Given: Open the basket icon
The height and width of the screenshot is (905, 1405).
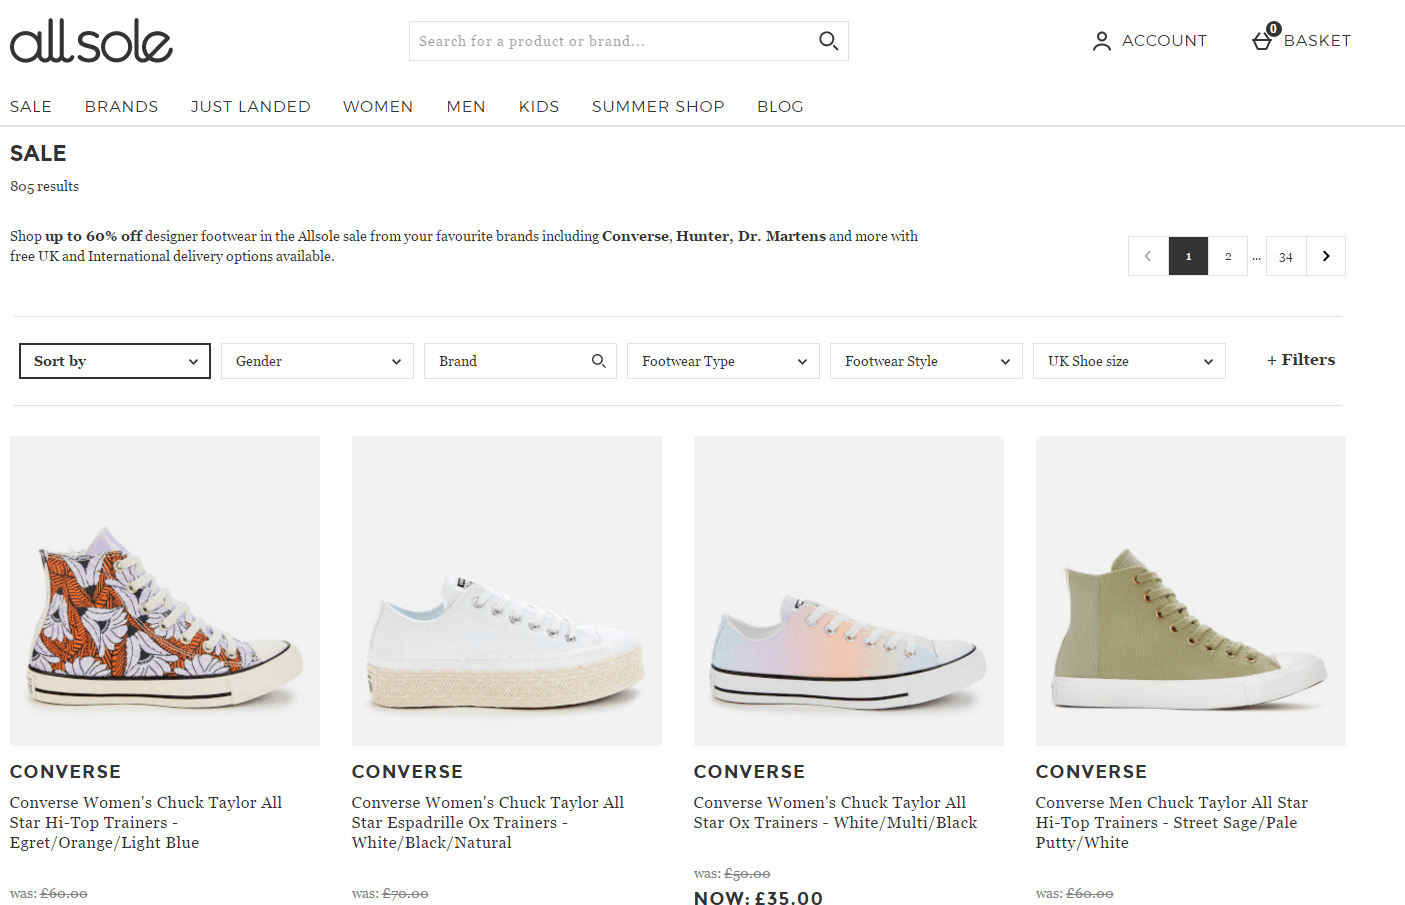Looking at the screenshot, I should click(1264, 39).
